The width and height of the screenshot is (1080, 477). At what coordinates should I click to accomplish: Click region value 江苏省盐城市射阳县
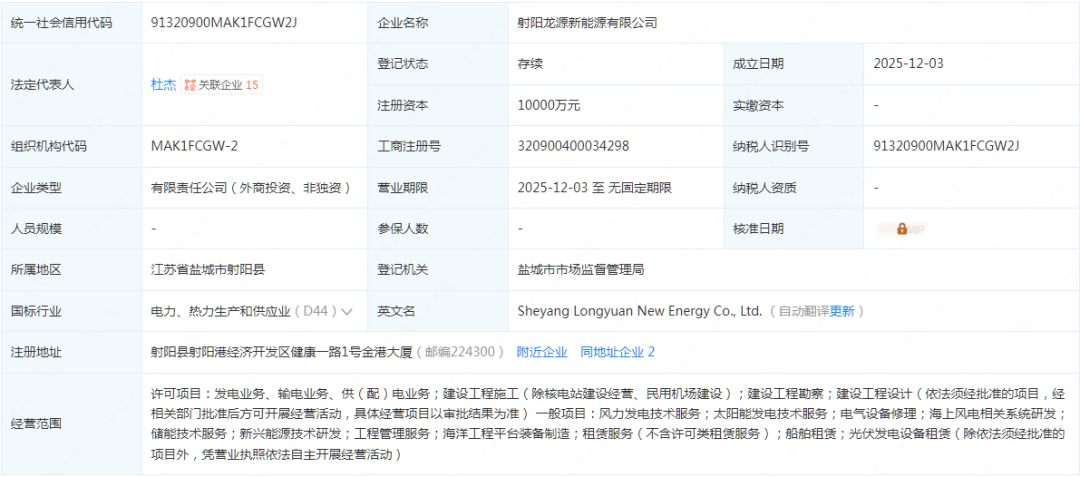(x=208, y=270)
